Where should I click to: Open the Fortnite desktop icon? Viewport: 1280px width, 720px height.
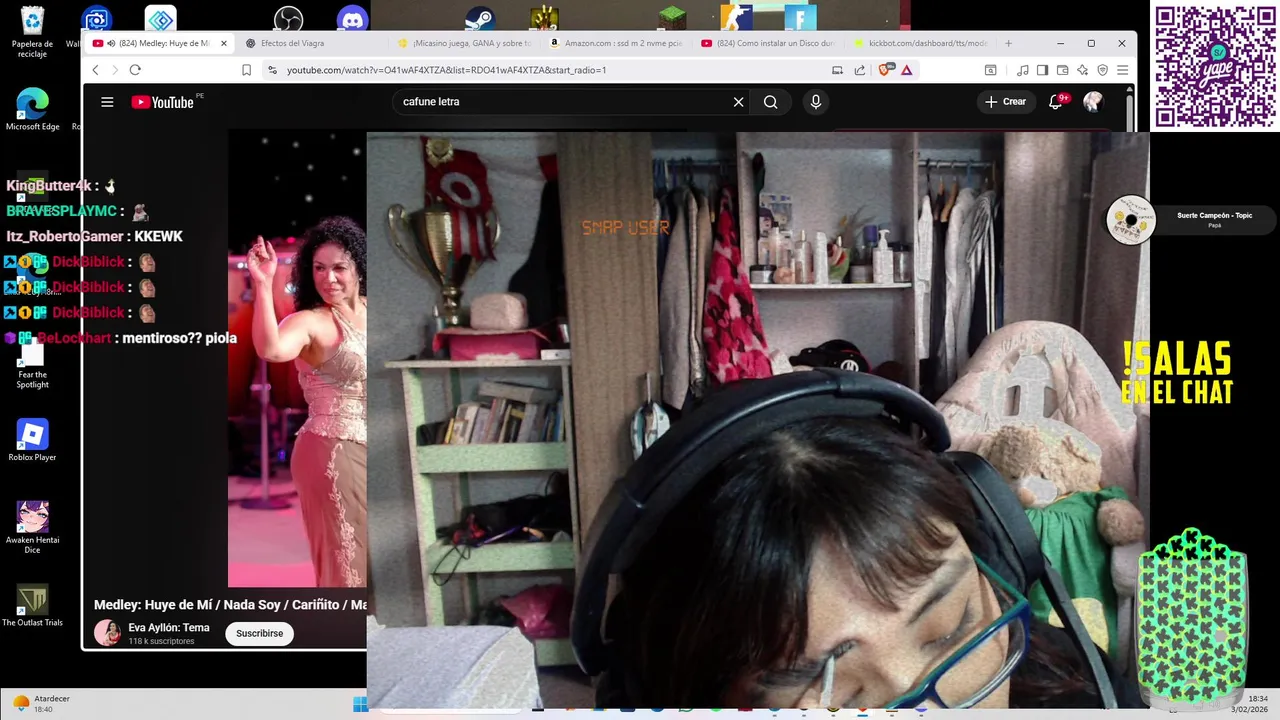(800, 18)
